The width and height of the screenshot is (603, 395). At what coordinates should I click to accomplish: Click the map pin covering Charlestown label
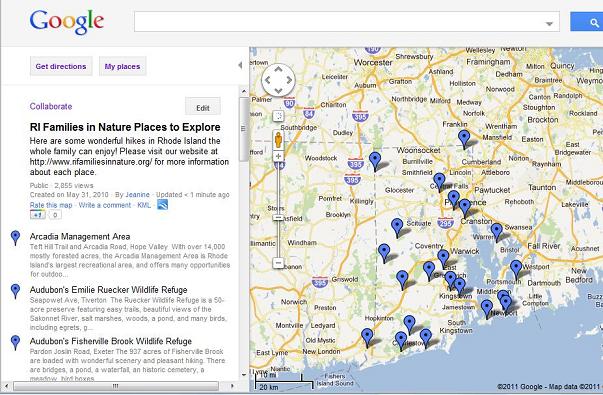[x=401, y=340]
